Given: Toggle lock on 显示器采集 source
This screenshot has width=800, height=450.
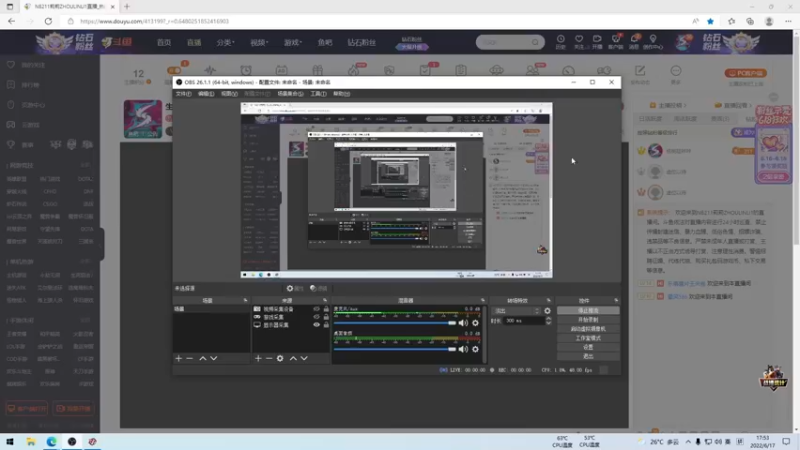Looking at the screenshot, I should [326, 325].
